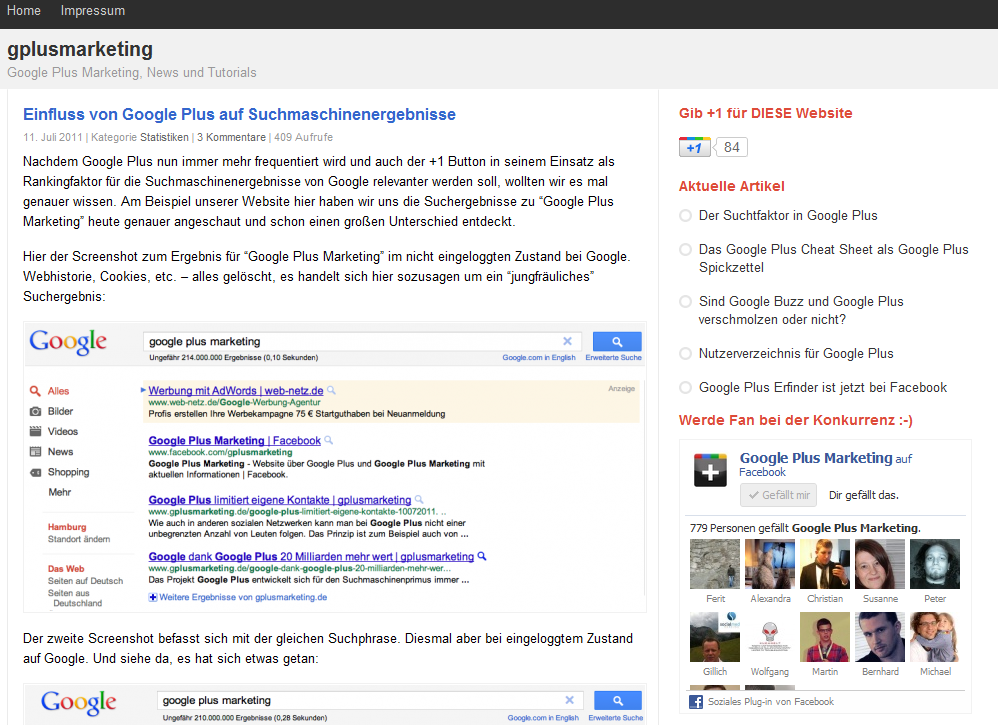Click preview magnifier beside 20 Milliarden result

click(482, 556)
